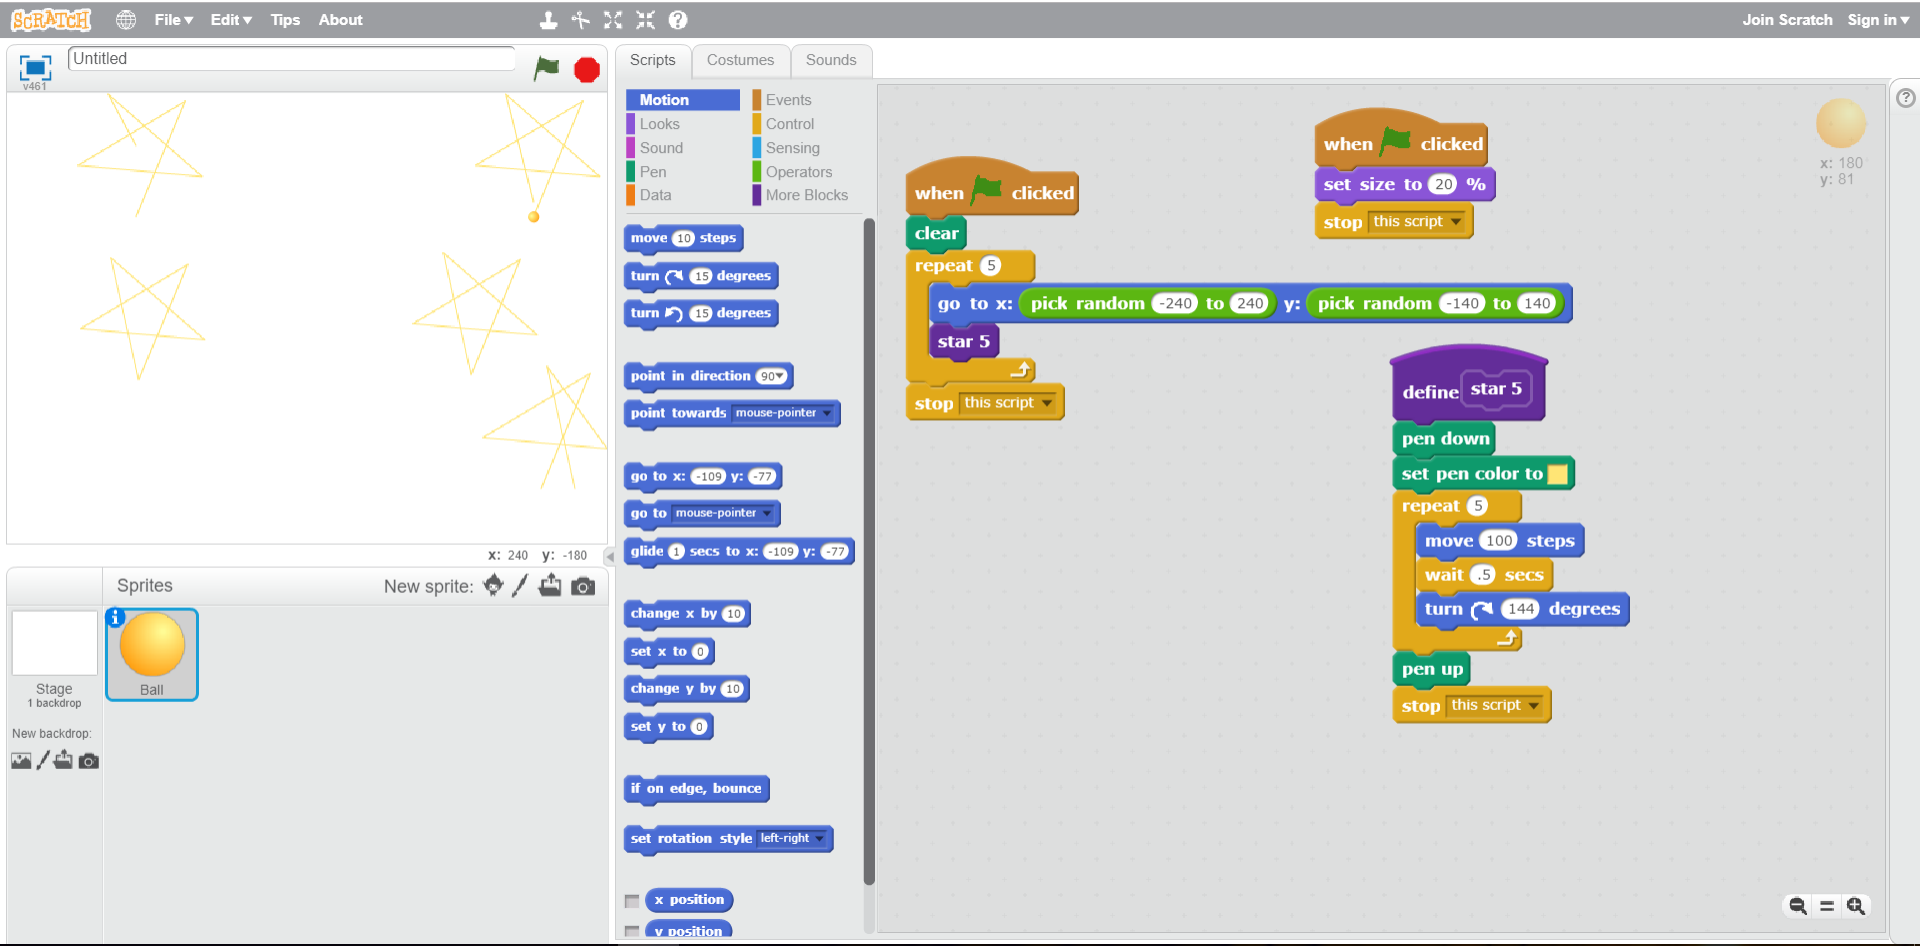Open the language globe menu
The height and width of the screenshot is (946, 1920).
(x=125, y=20)
